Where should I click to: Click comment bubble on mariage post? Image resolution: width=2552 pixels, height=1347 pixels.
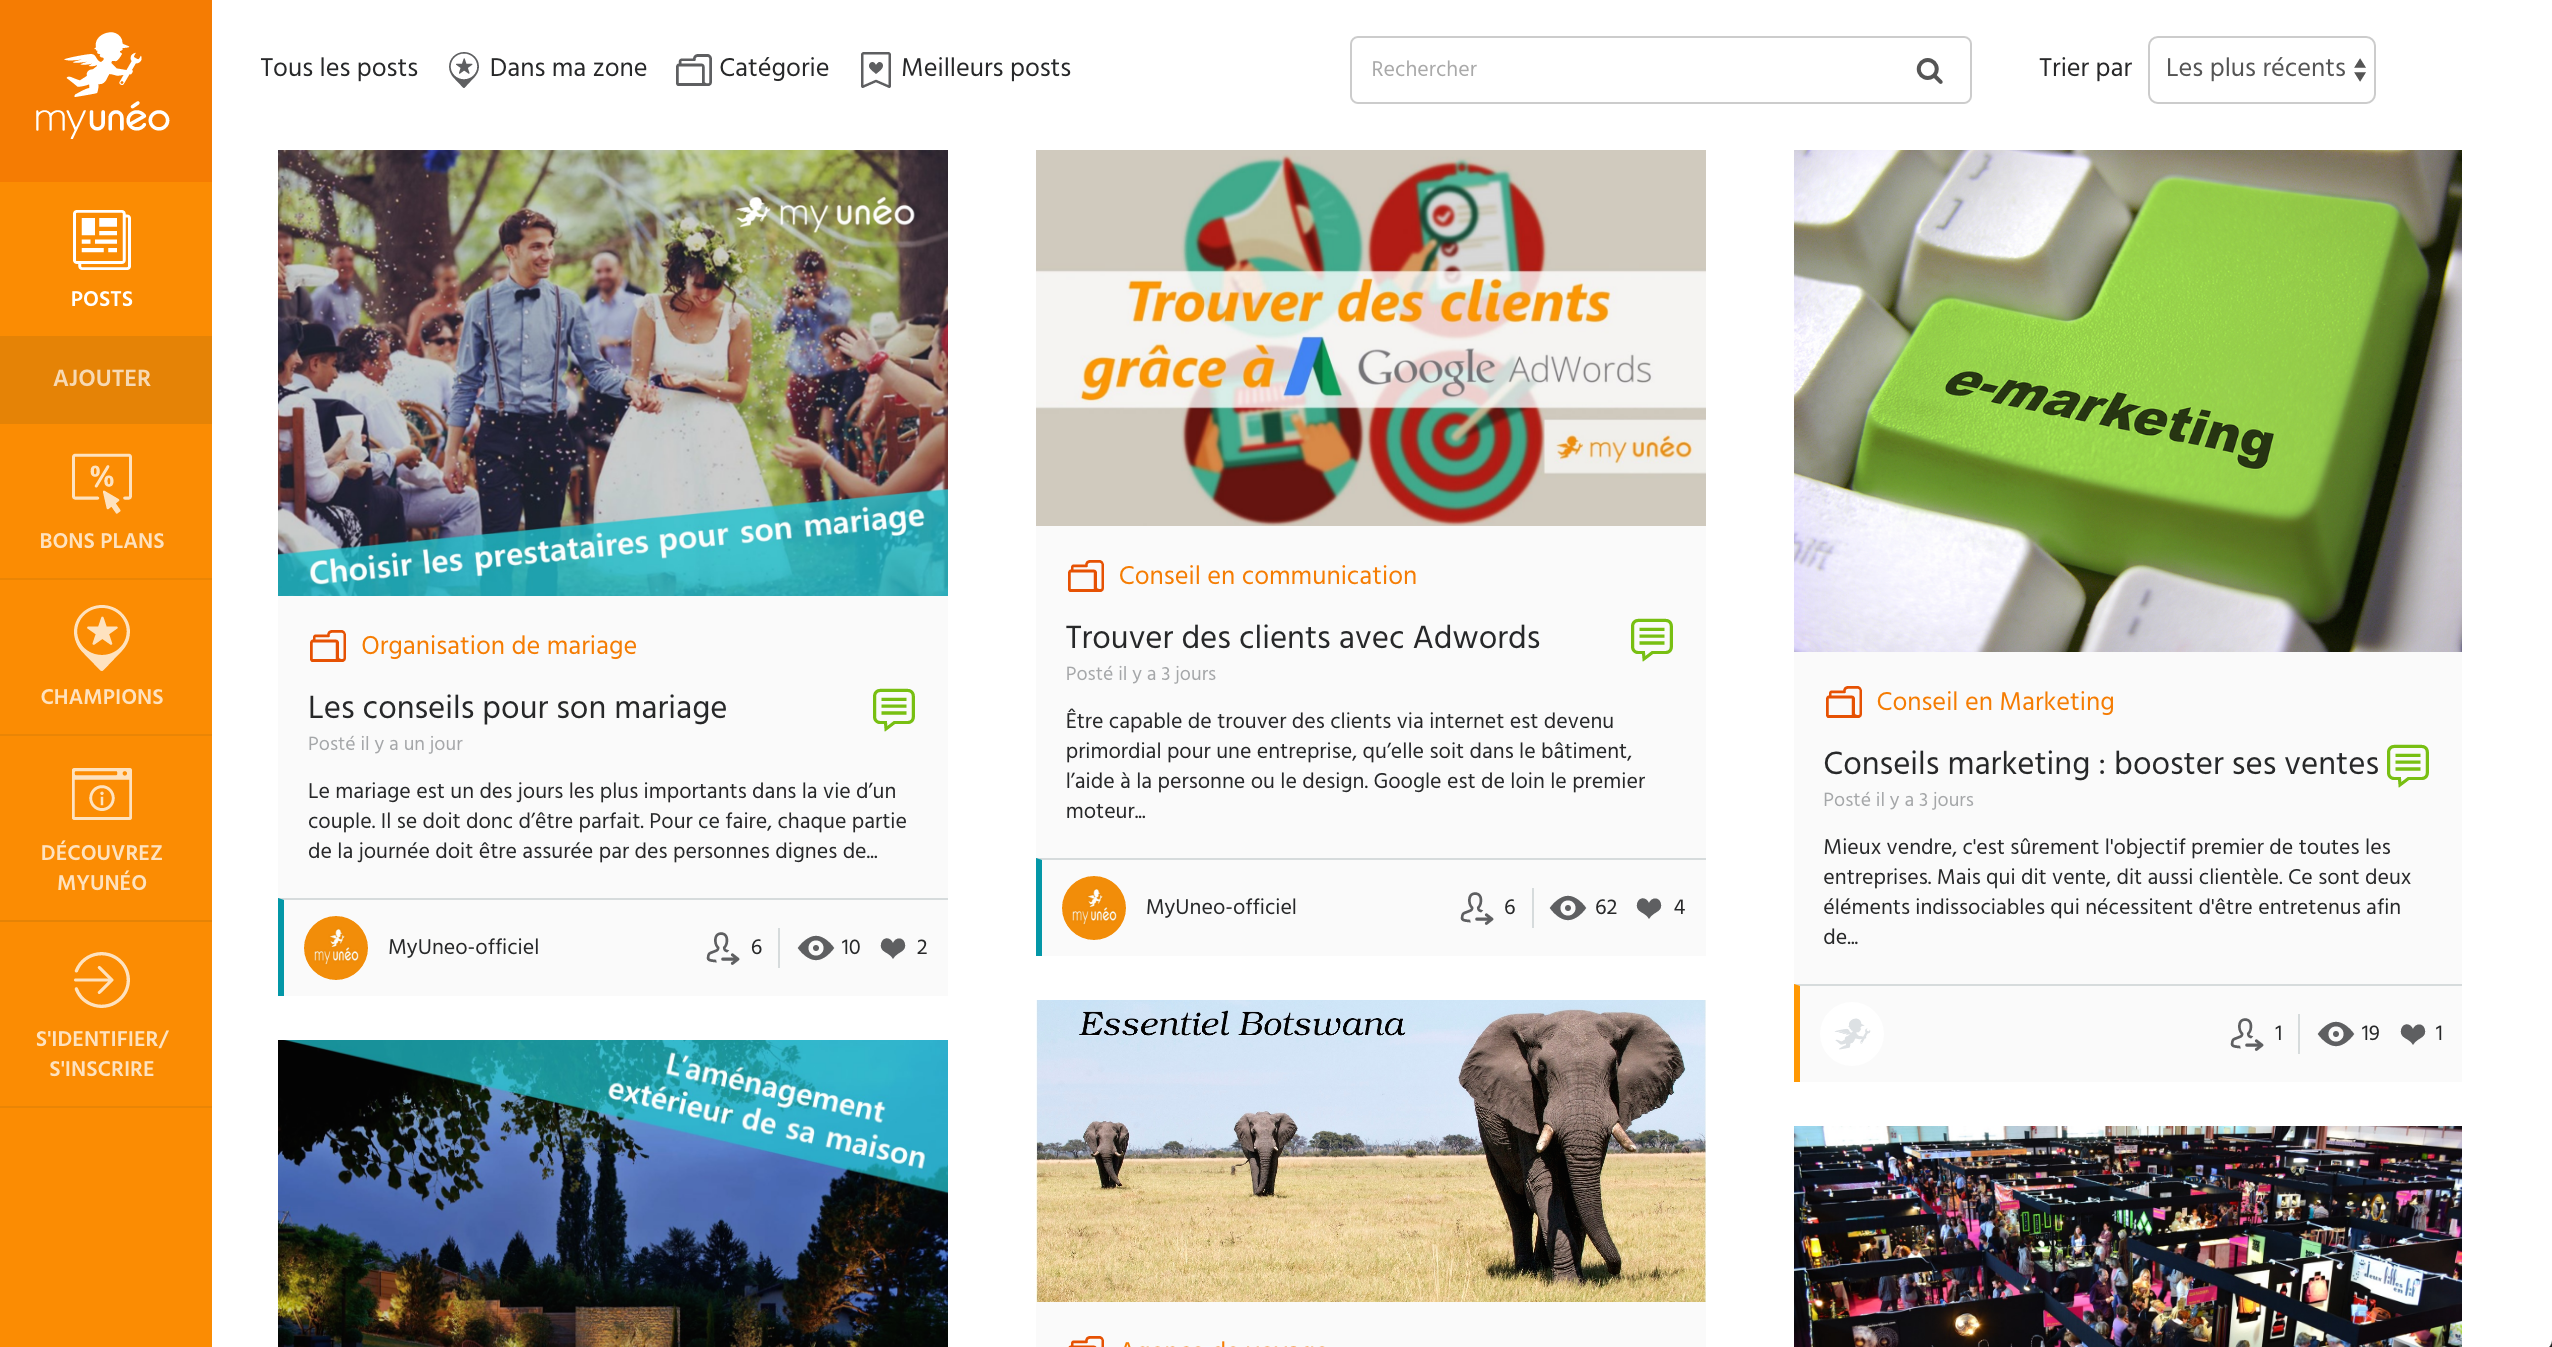(893, 709)
